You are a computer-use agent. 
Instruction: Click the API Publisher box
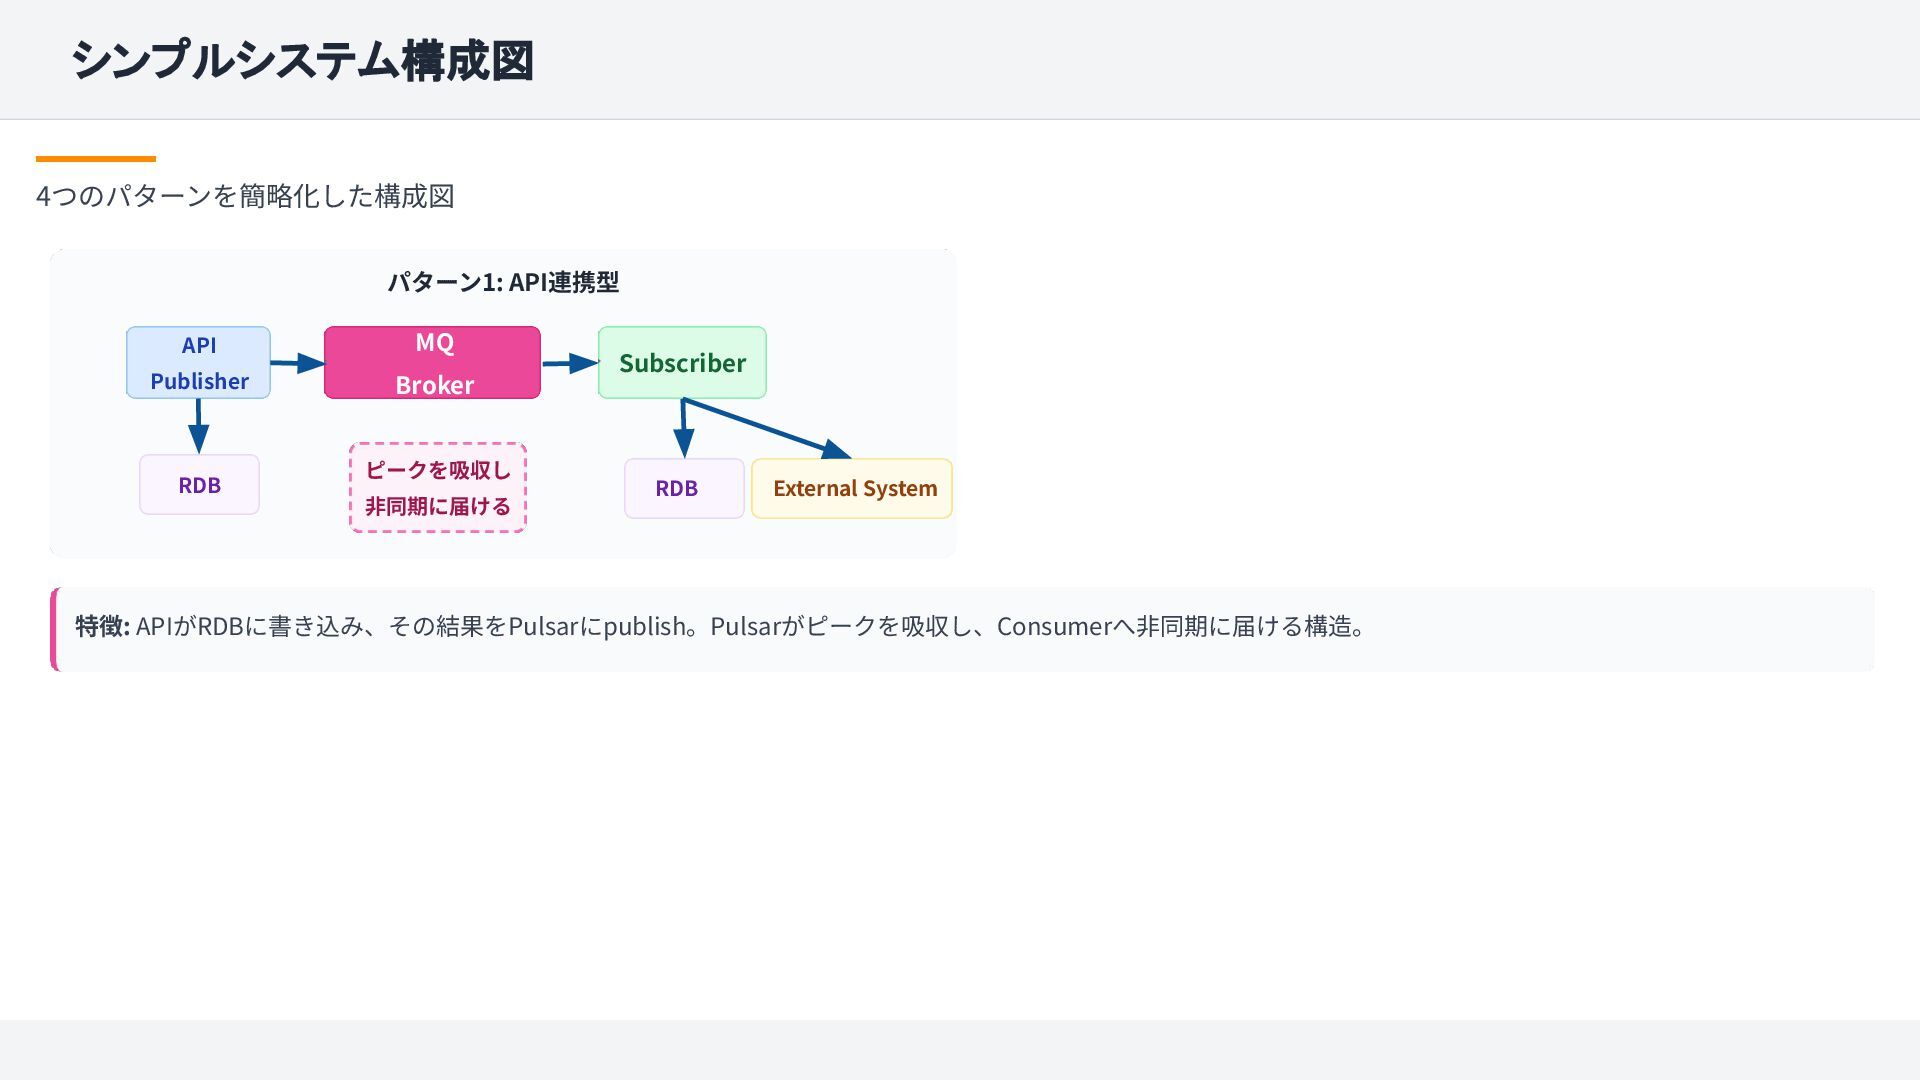click(198, 362)
